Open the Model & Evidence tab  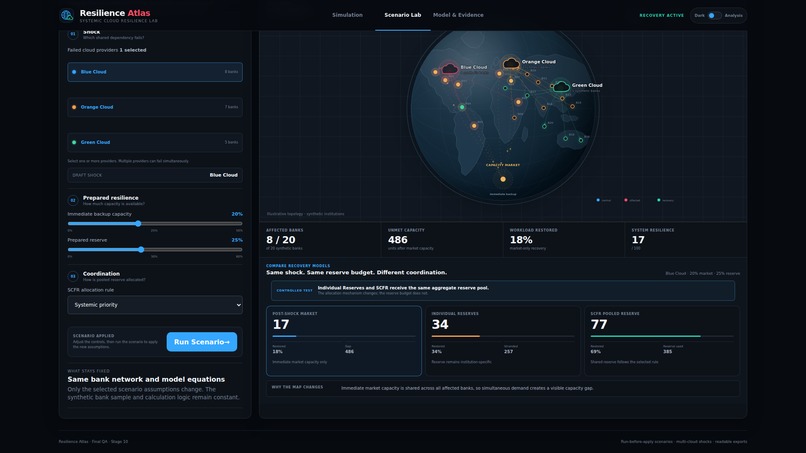tap(458, 15)
